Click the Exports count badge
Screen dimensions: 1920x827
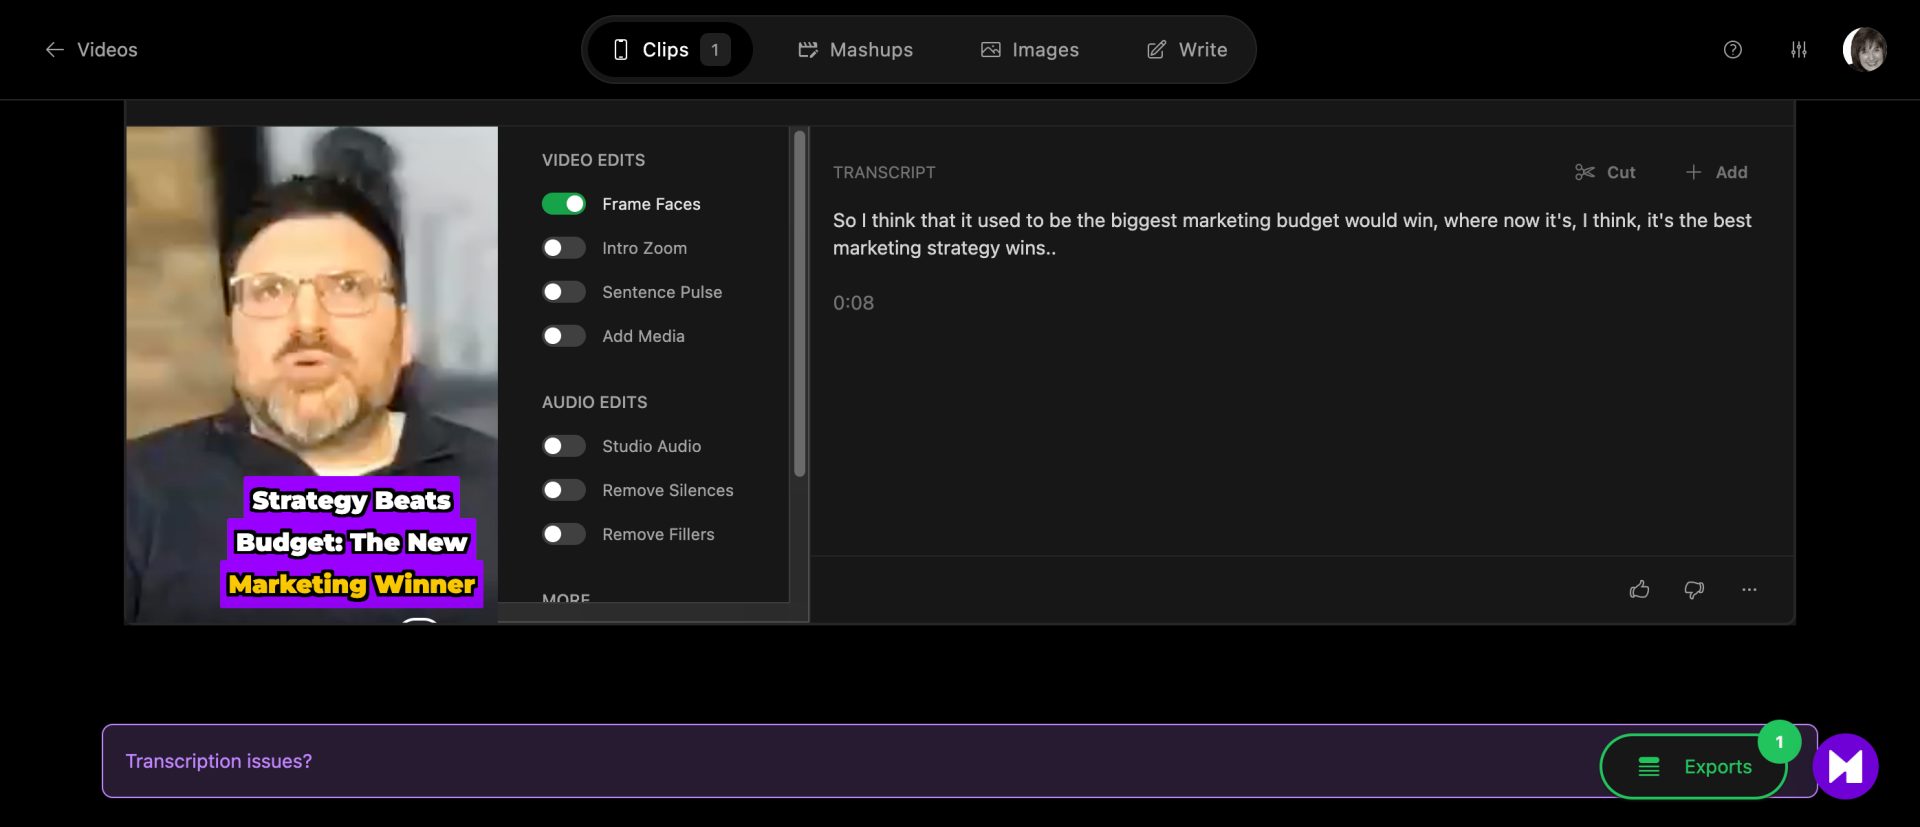click(x=1779, y=742)
